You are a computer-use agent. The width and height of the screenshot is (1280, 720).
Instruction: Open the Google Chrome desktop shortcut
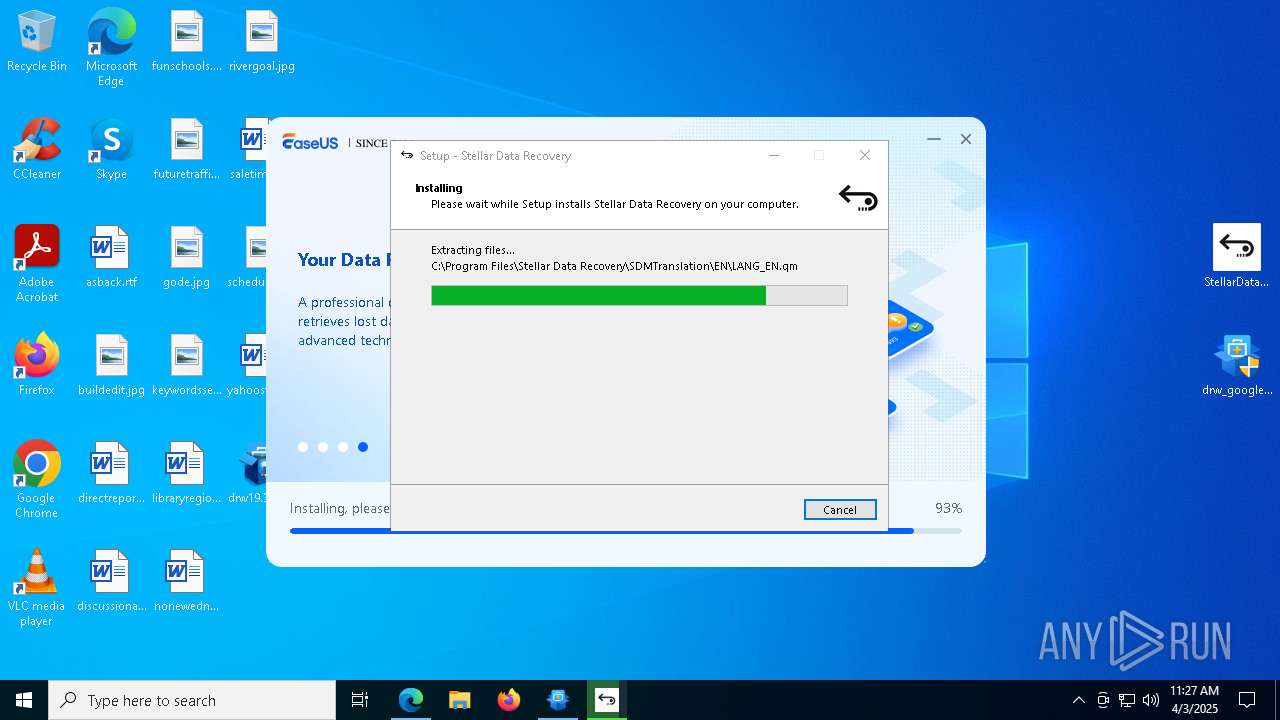click(x=37, y=480)
